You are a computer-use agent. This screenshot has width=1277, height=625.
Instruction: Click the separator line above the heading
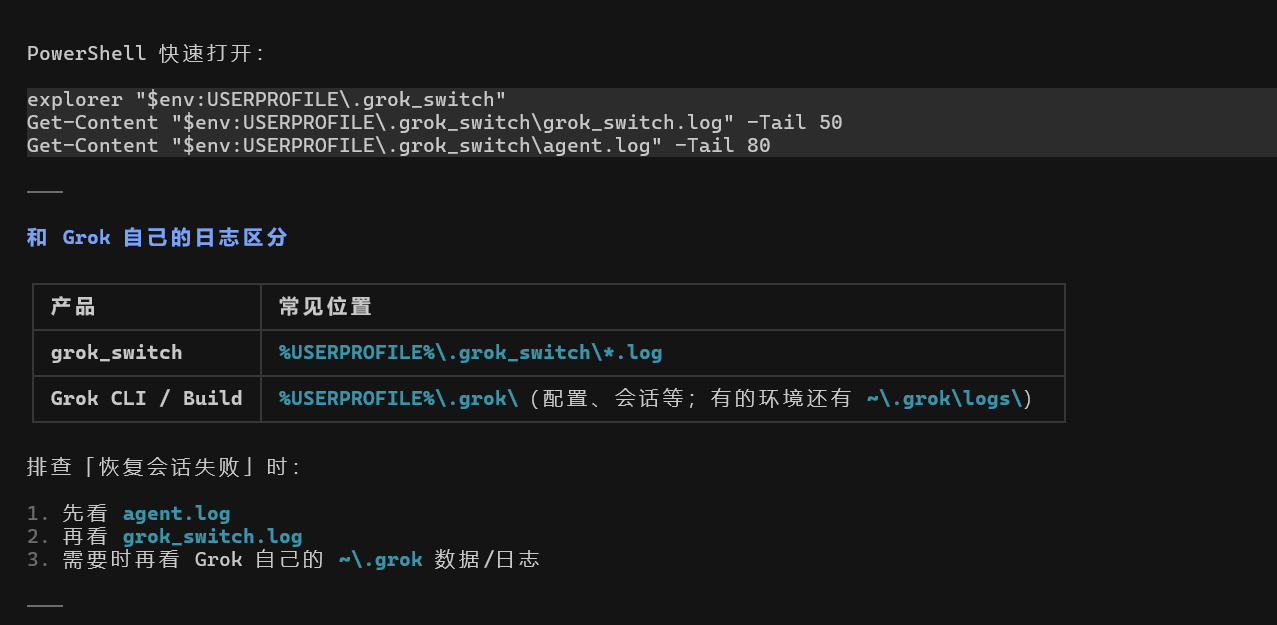(45, 191)
